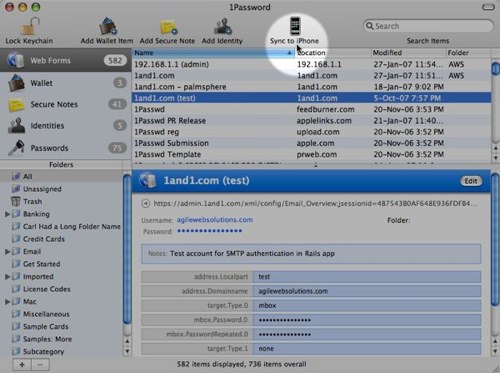Select the 1Passwd PR Release row
Image resolution: width=500 pixels, height=373 pixels.
click(311, 121)
